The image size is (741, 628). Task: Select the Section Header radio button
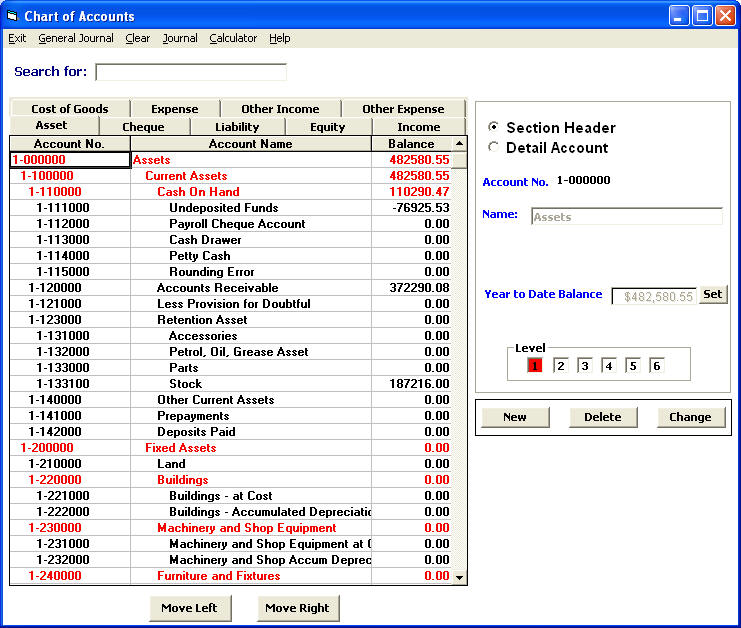493,128
